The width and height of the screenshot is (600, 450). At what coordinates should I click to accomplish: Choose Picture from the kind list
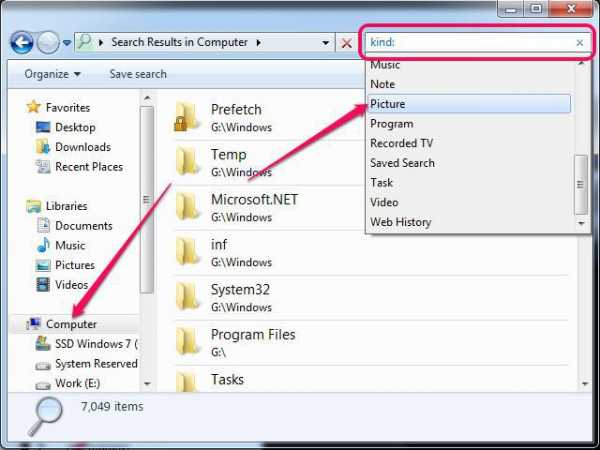pyautogui.click(x=387, y=104)
